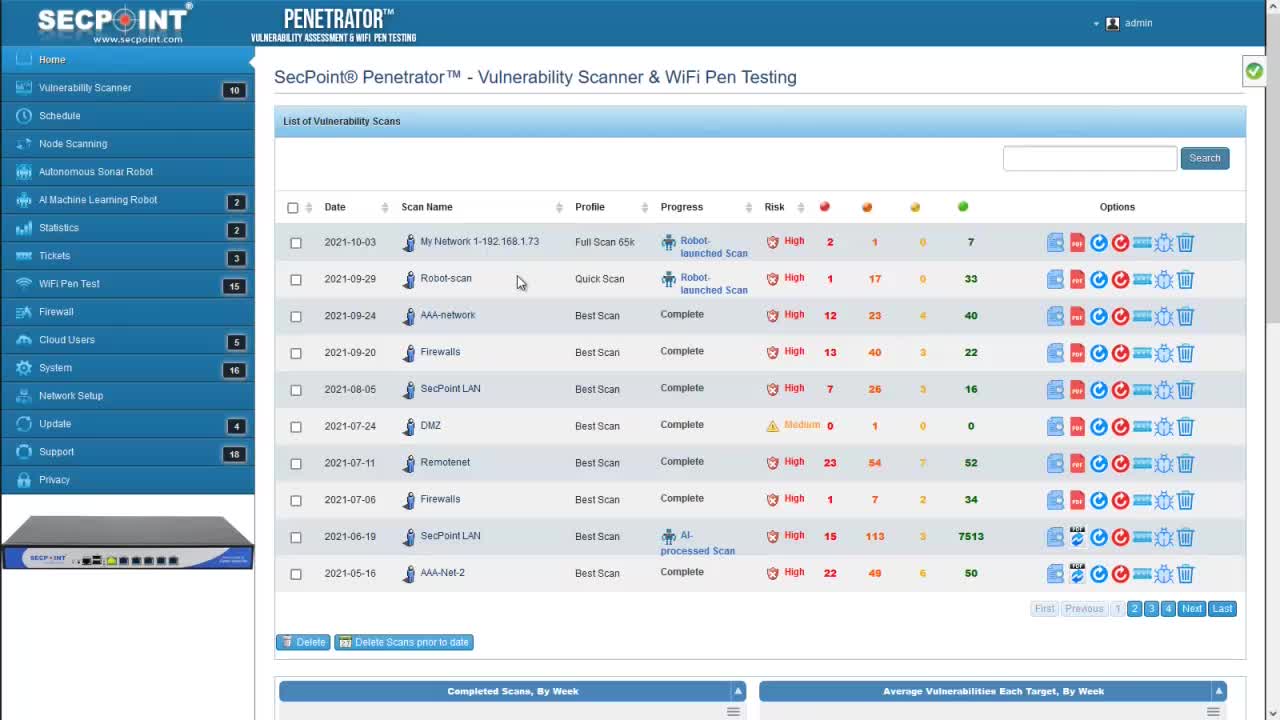1280x720 pixels.
Task: Click admin user avatar icon
Action: [x=1112, y=23]
